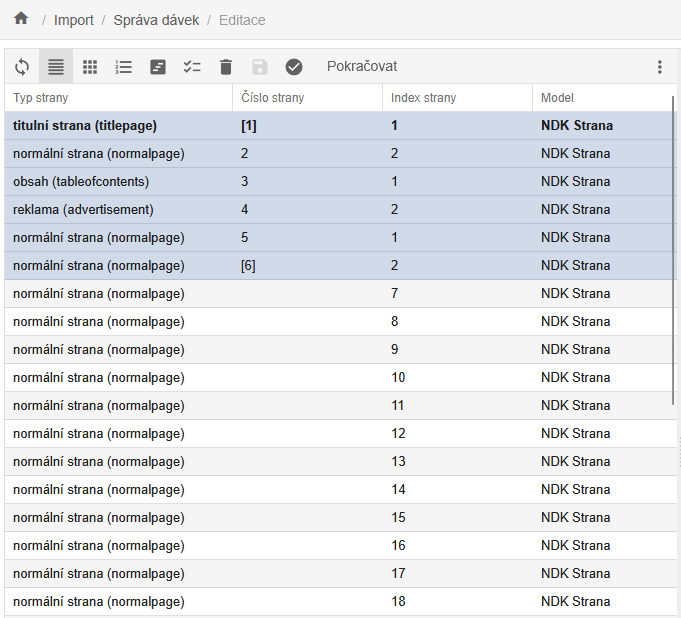Open the Import breadcrumb link
681x618 pixels.
coord(74,20)
